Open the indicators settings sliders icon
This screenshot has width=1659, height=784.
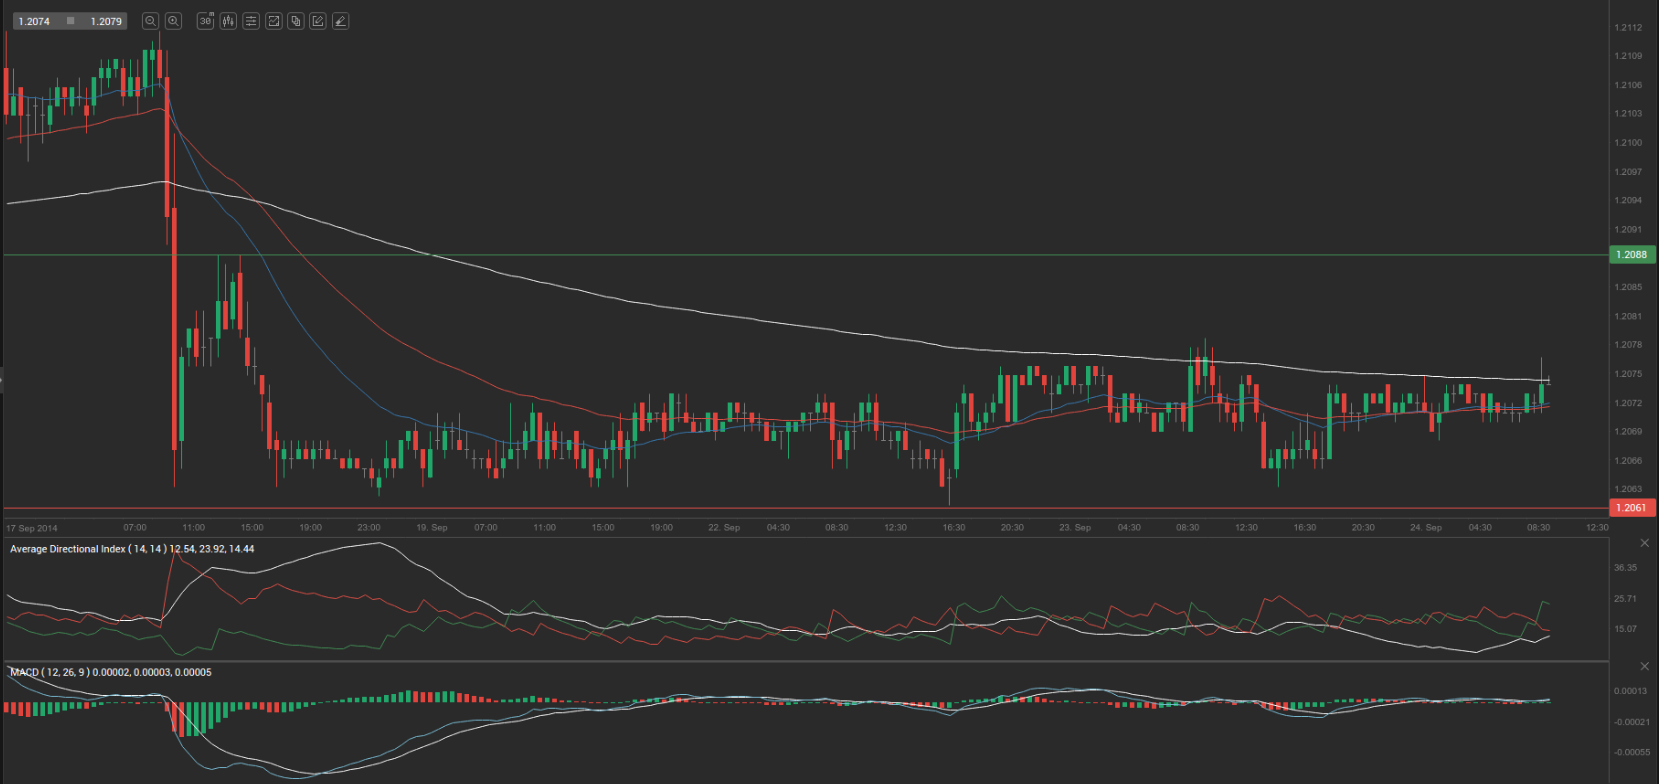coord(251,21)
